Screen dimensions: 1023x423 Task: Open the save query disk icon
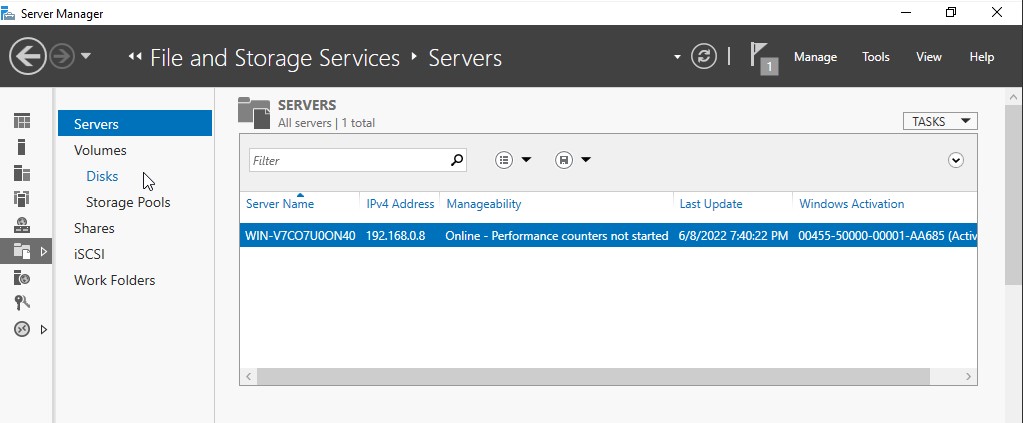[x=564, y=160]
